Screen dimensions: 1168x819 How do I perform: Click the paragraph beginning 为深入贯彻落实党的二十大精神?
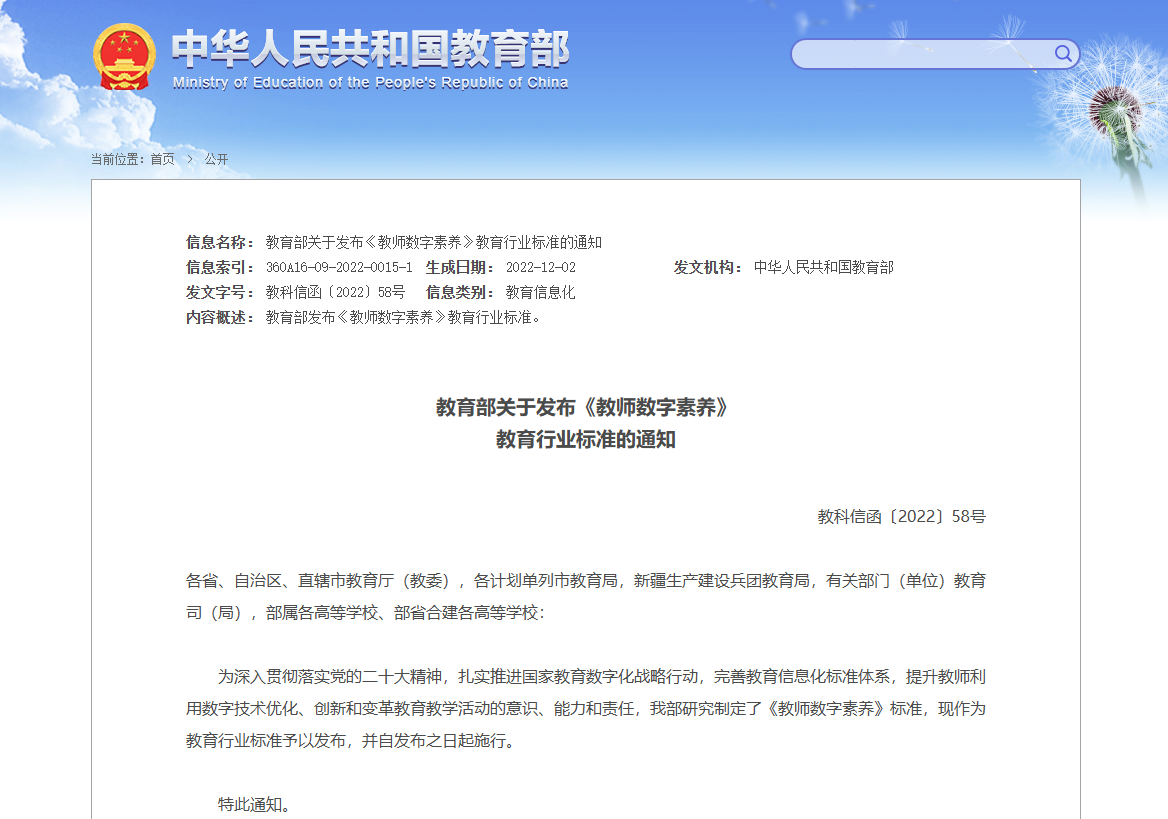[x=585, y=709]
